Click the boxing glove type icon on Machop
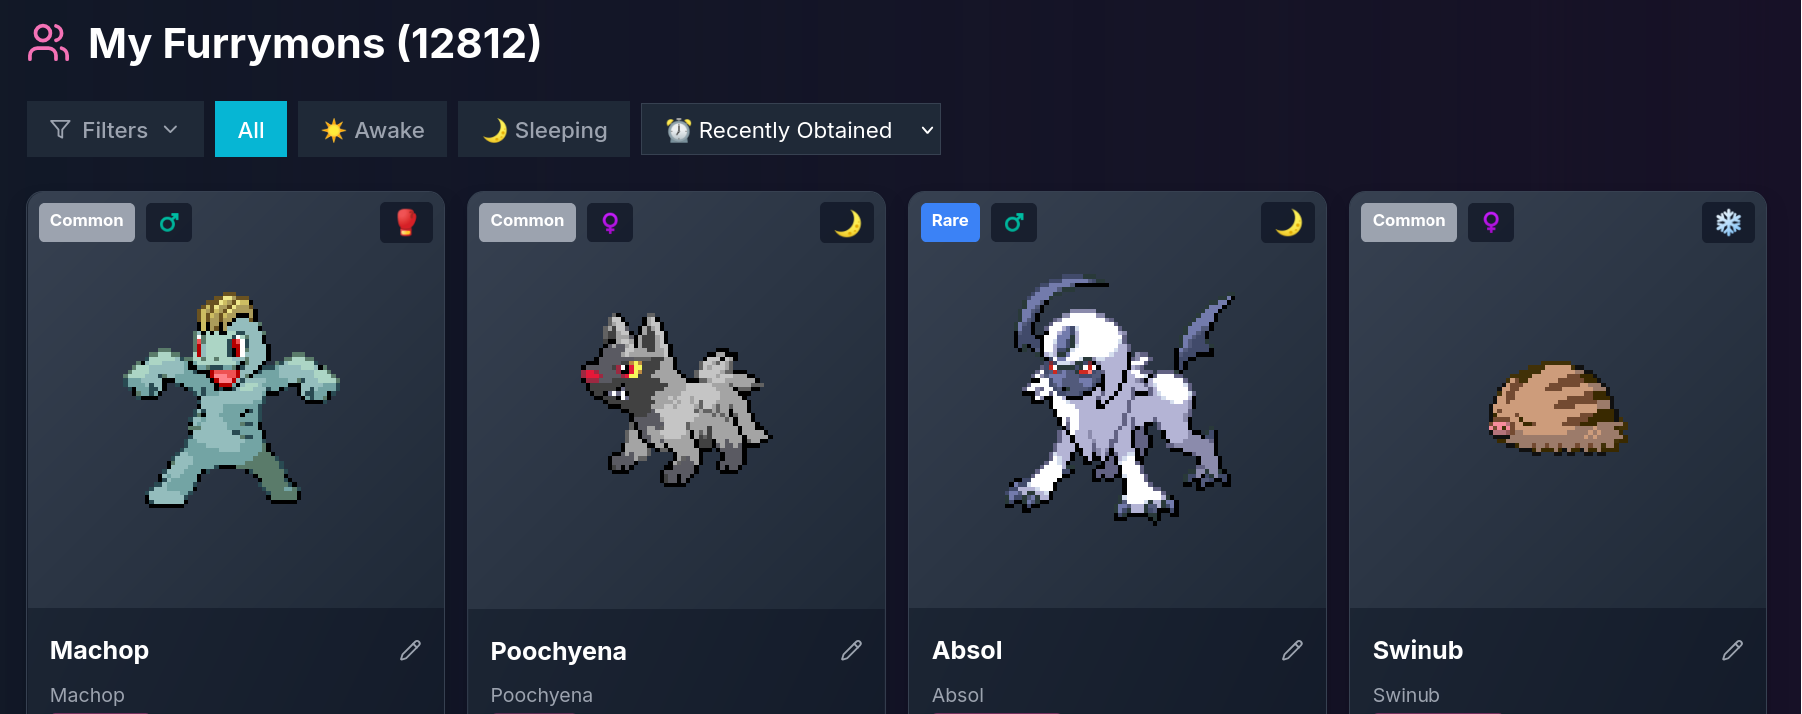This screenshot has height=714, width=1802. (406, 222)
